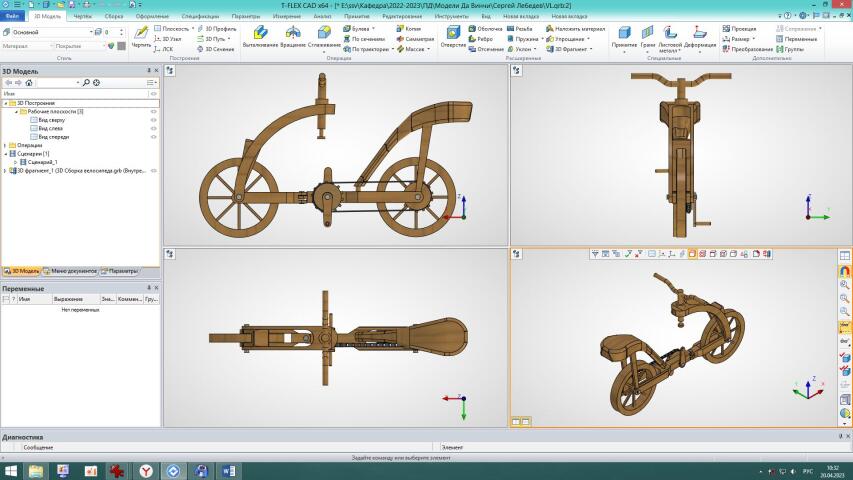Image resolution: width=853 pixels, height=480 pixels.
Task: Expand the 3D фрагмент_1 node
Action: click(5, 171)
